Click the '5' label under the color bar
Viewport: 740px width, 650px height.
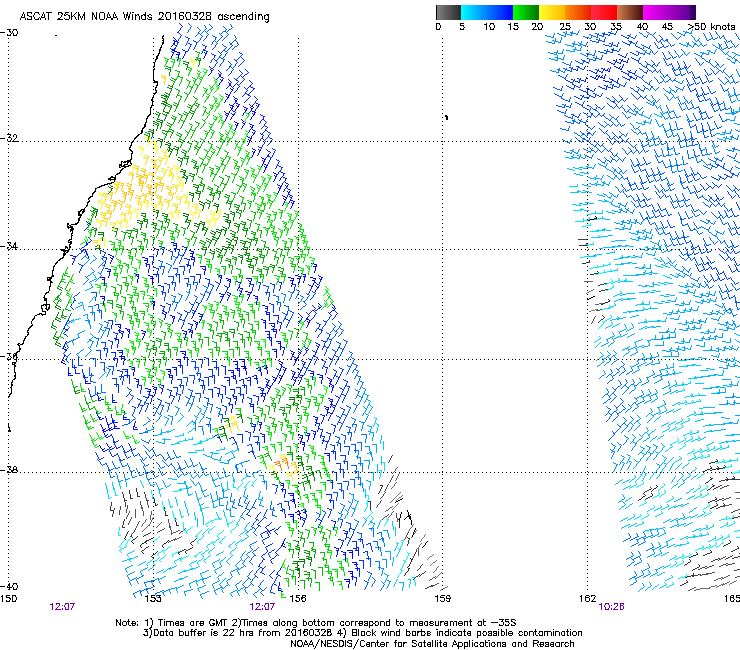[462, 27]
